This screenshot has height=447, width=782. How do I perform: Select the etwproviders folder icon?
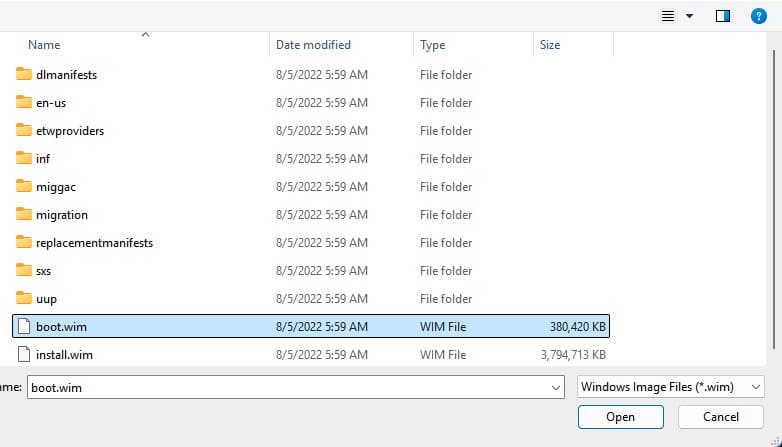(x=25, y=131)
